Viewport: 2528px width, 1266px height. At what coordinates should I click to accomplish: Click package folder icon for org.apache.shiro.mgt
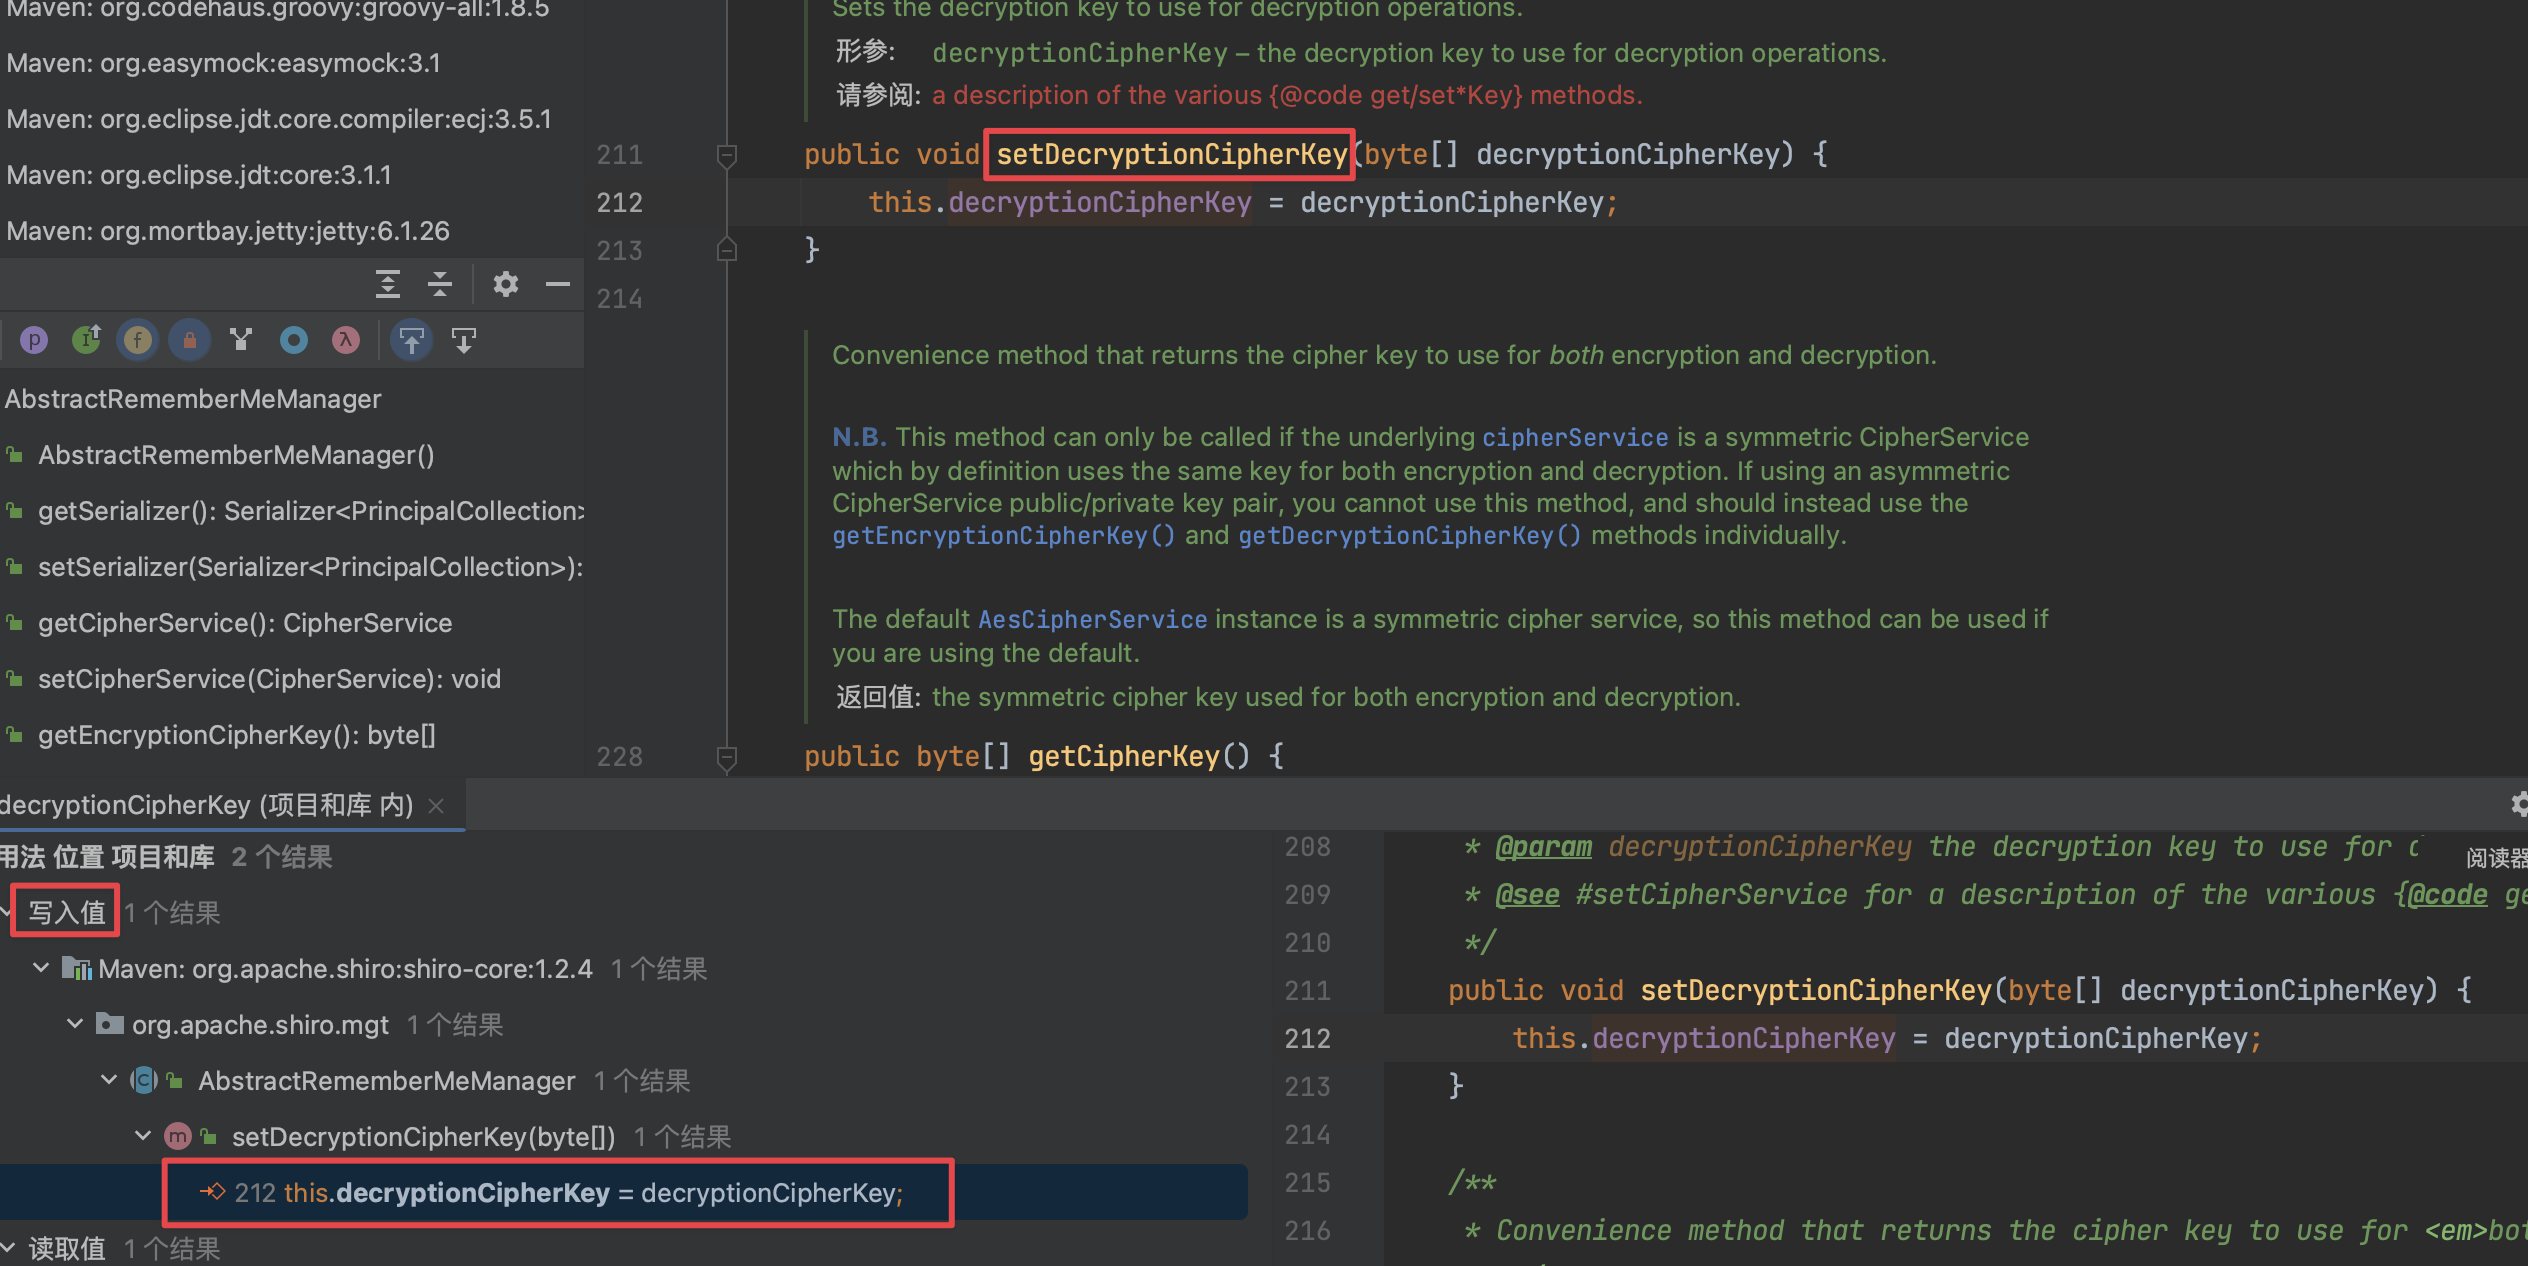[110, 1024]
